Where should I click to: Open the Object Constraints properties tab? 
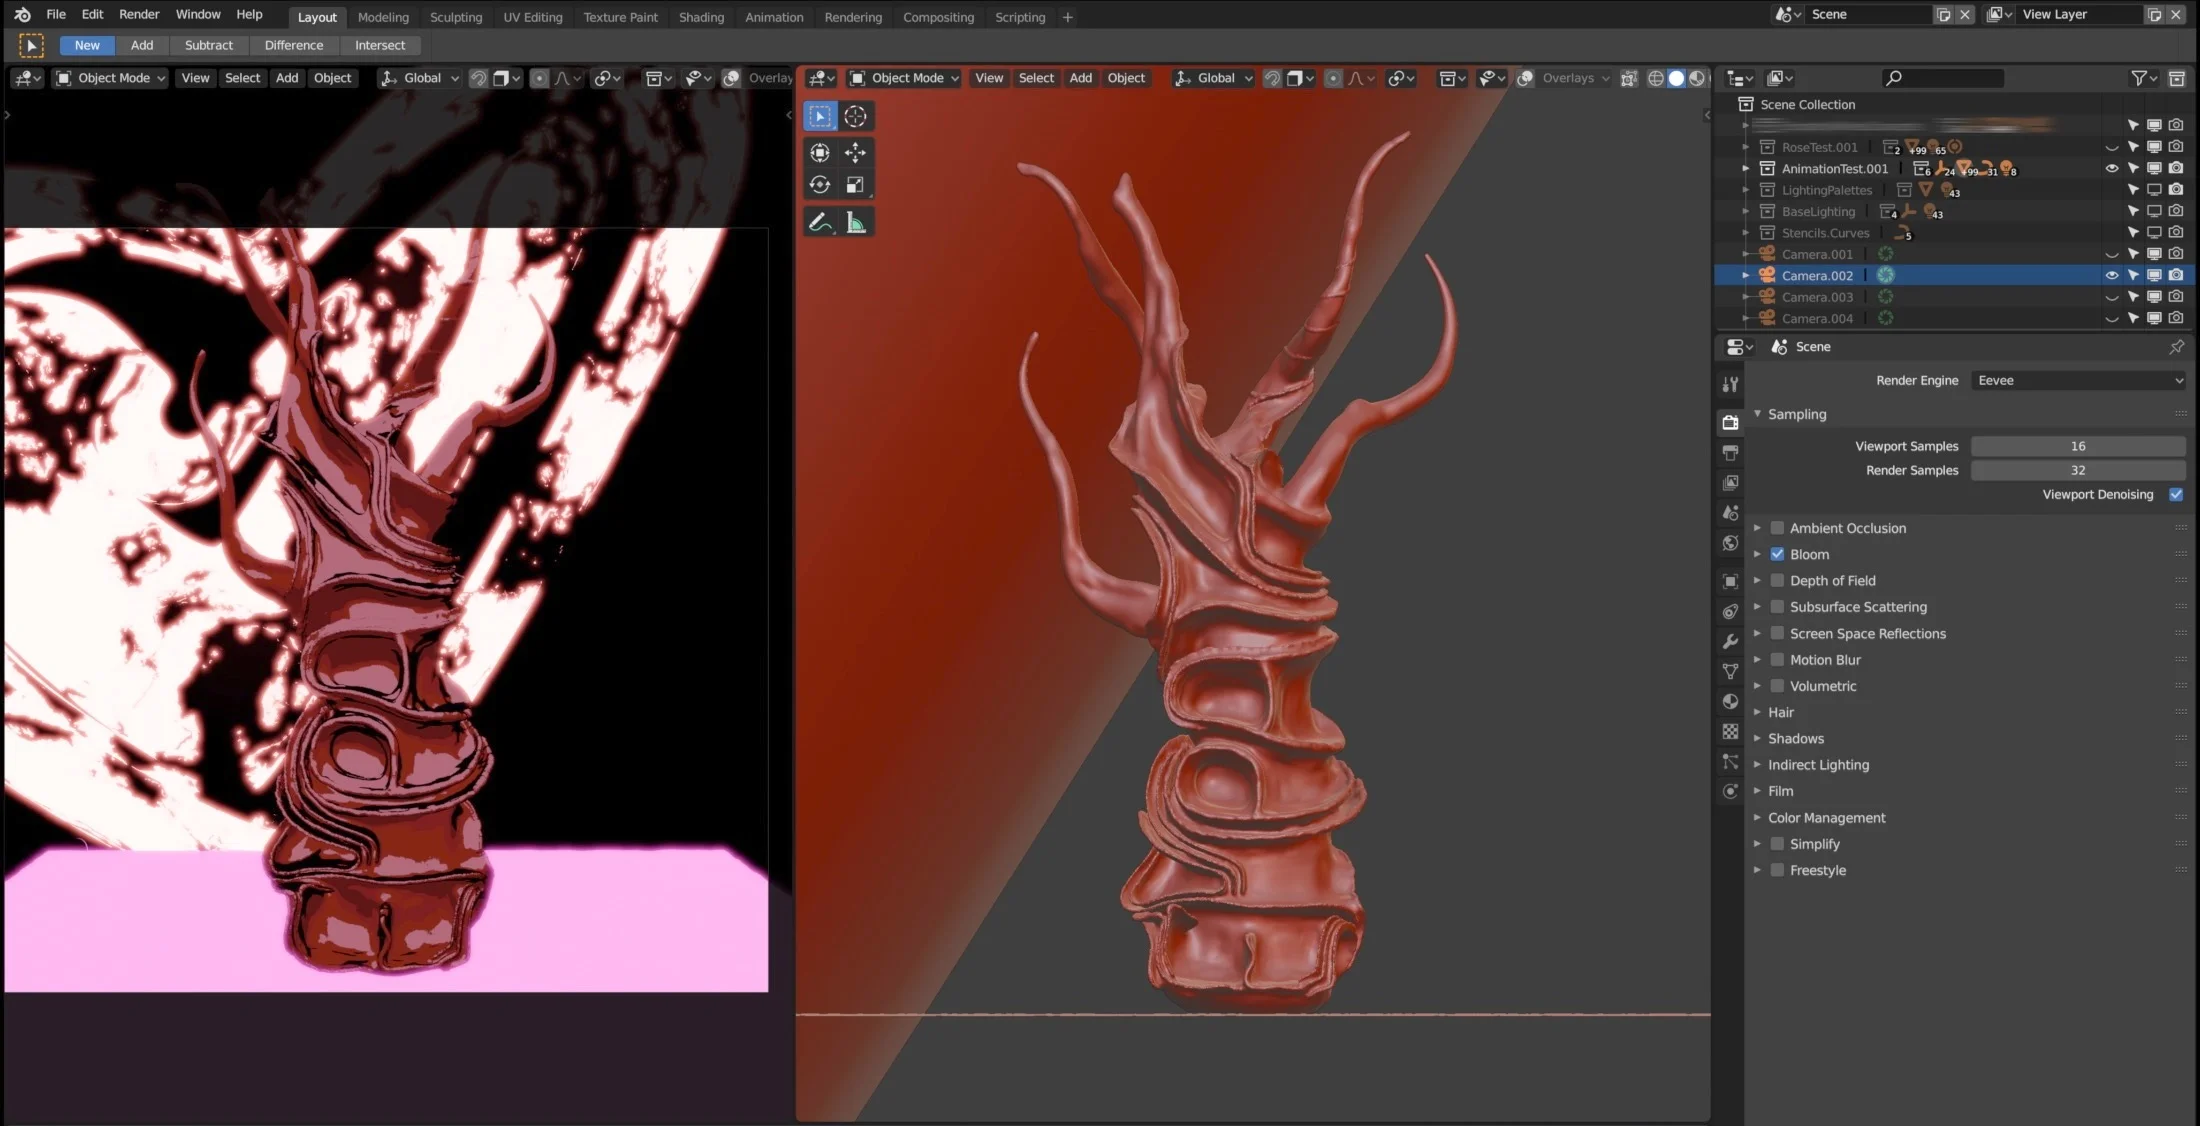tap(1730, 611)
